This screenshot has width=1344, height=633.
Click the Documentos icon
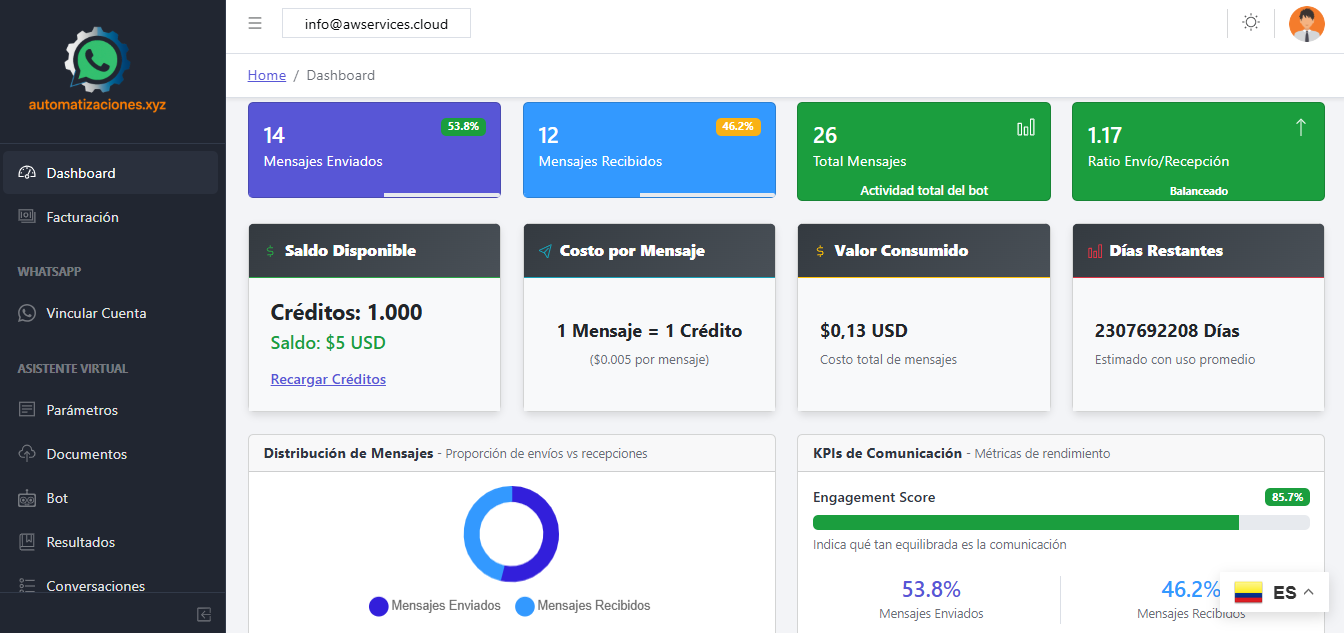[x=28, y=454]
